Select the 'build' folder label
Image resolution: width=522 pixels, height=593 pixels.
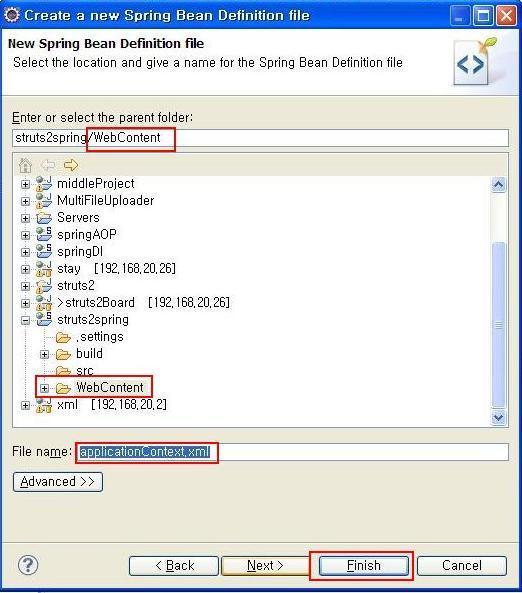pyautogui.click(x=89, y=354)
